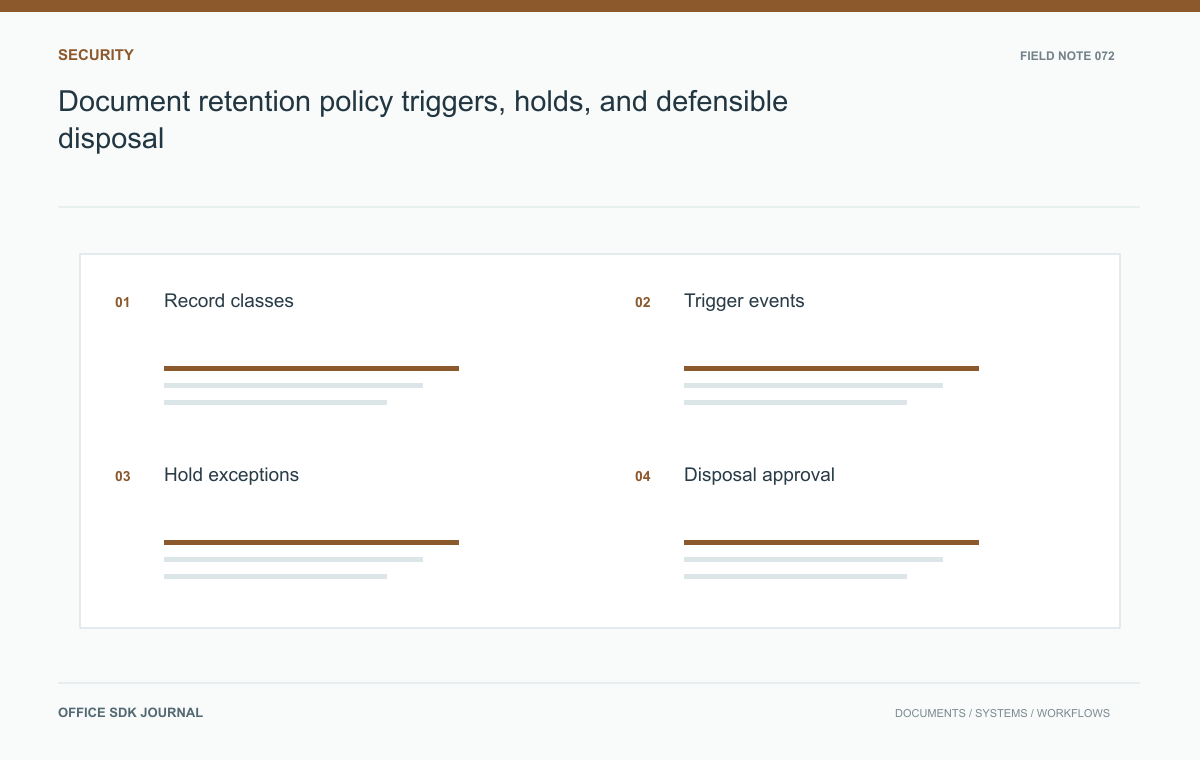The image size is (1200, 760).
Task: Click the Document retention policy headline
Action: pyautogui.click(x=423, y=119)
